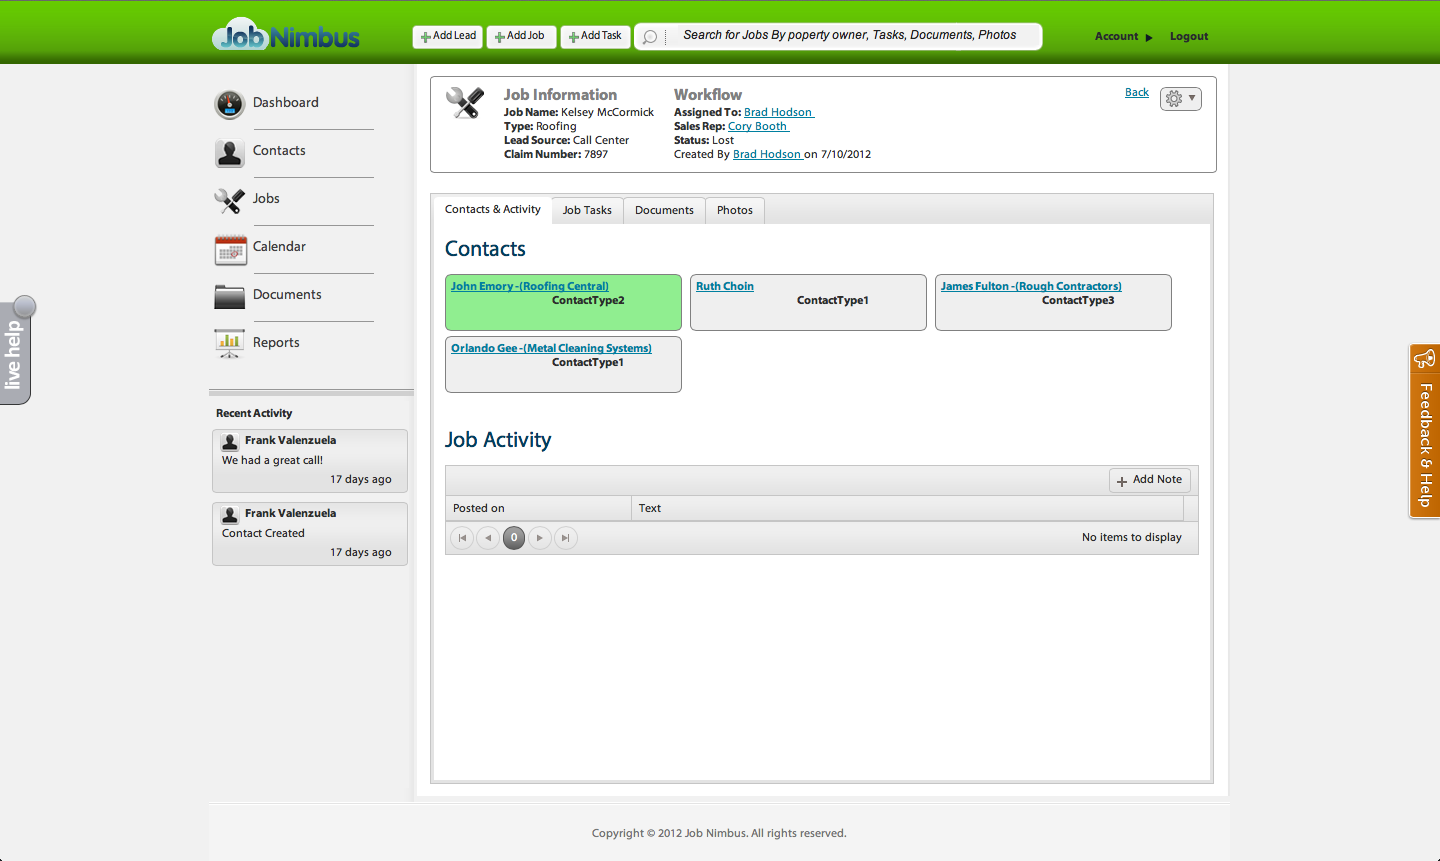Click the Add Note button
Viewport: 1440px width, 861px height.
click(1150, 480)
